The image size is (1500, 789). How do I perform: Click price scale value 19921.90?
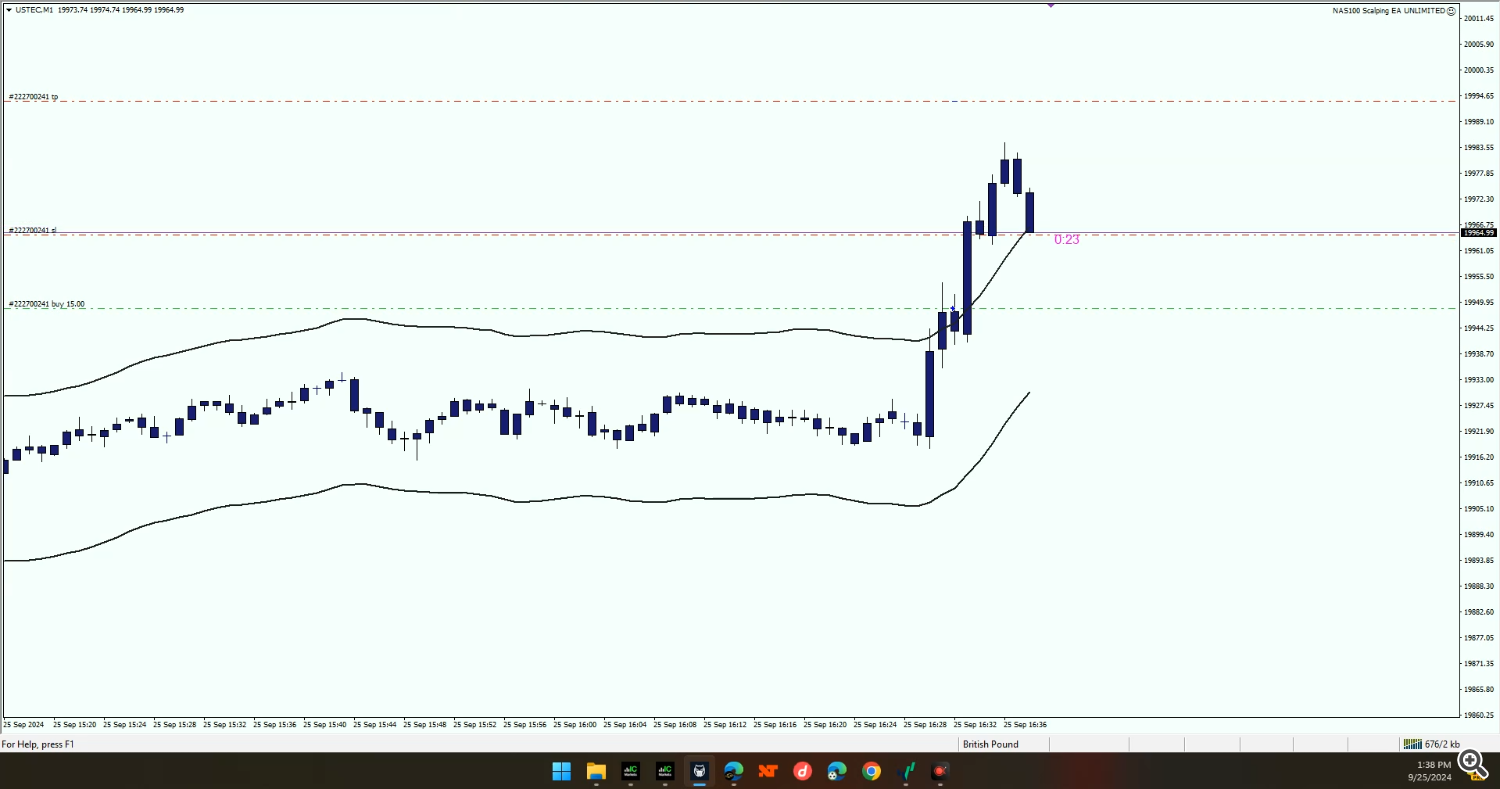1479,431
